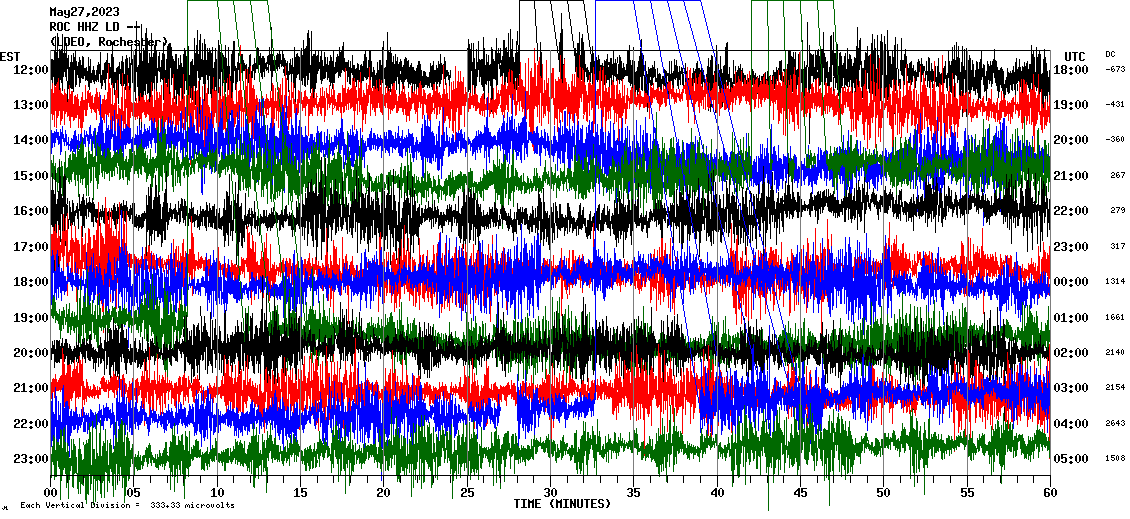Screen dimensions: 1130x519
Task: Pick the 23:00 EST row label
Action: (x=31, y=459)
